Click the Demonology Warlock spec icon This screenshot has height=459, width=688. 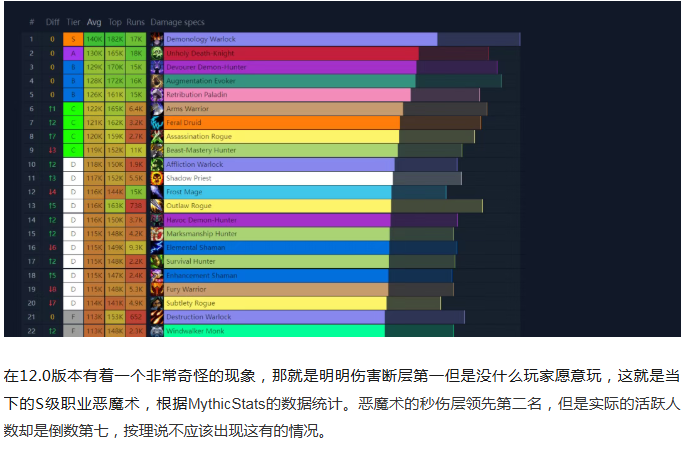tap(157, 39)
